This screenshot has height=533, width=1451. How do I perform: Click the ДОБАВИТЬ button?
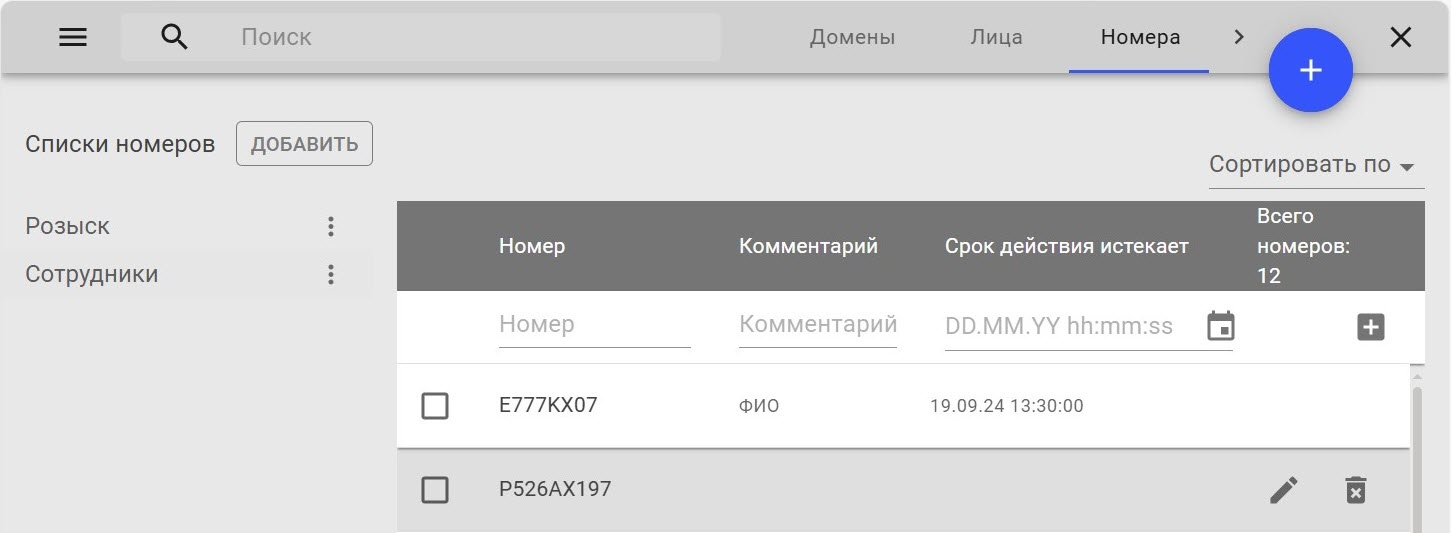point(304,144)
